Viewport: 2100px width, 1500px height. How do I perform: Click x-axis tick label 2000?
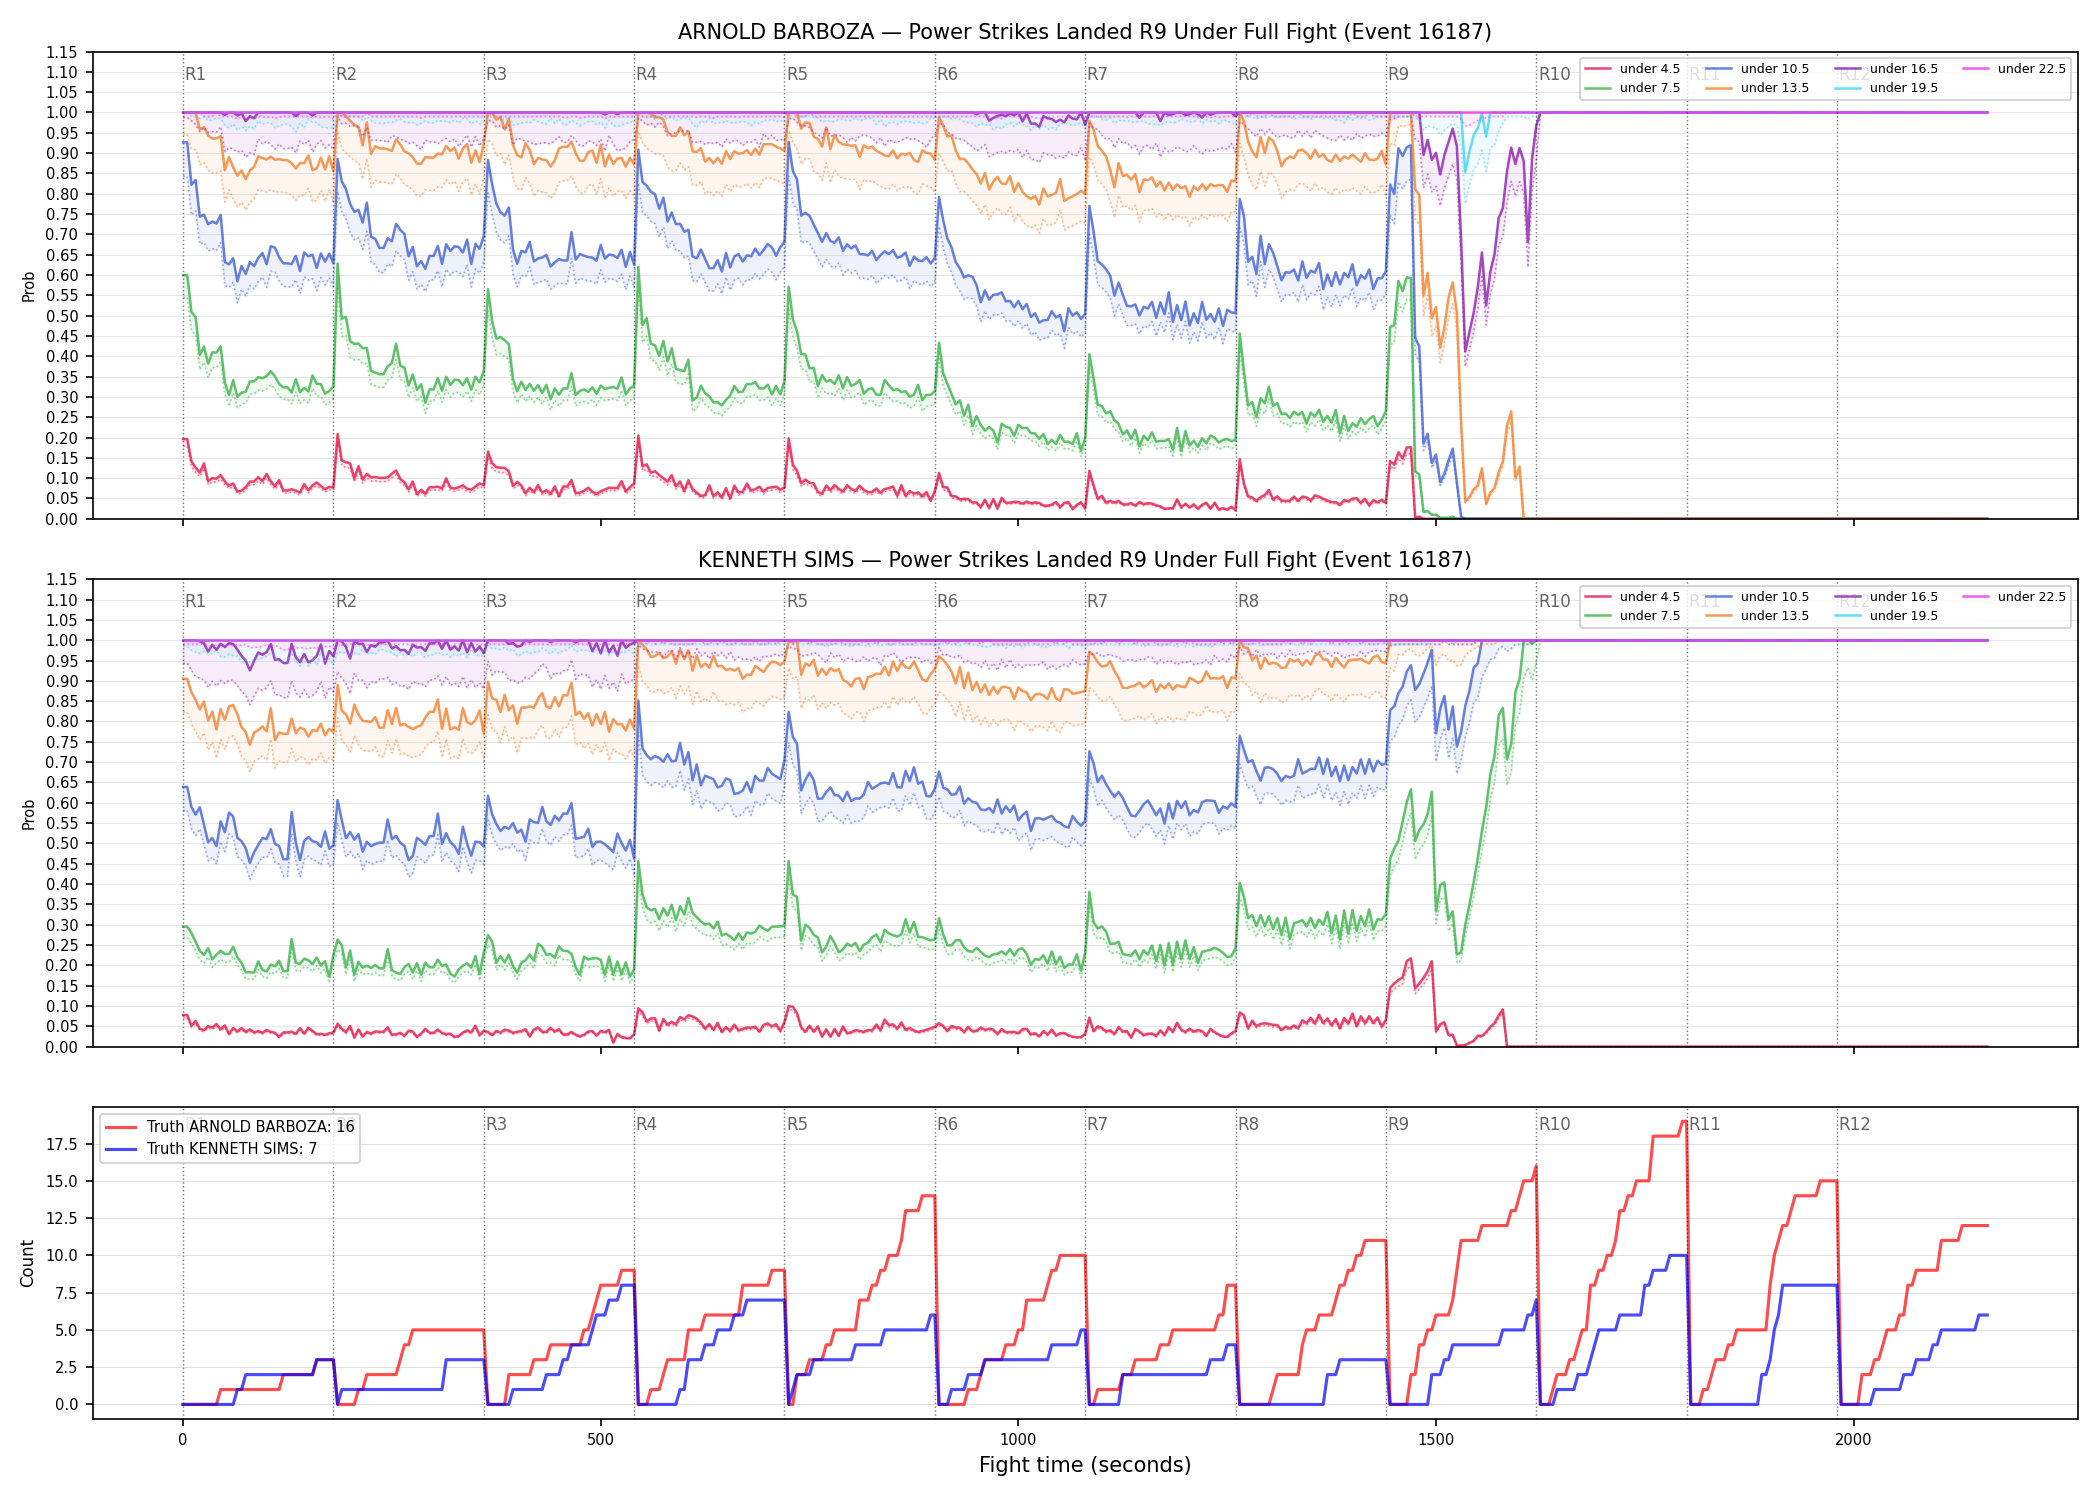[x=1853, y=1440]
